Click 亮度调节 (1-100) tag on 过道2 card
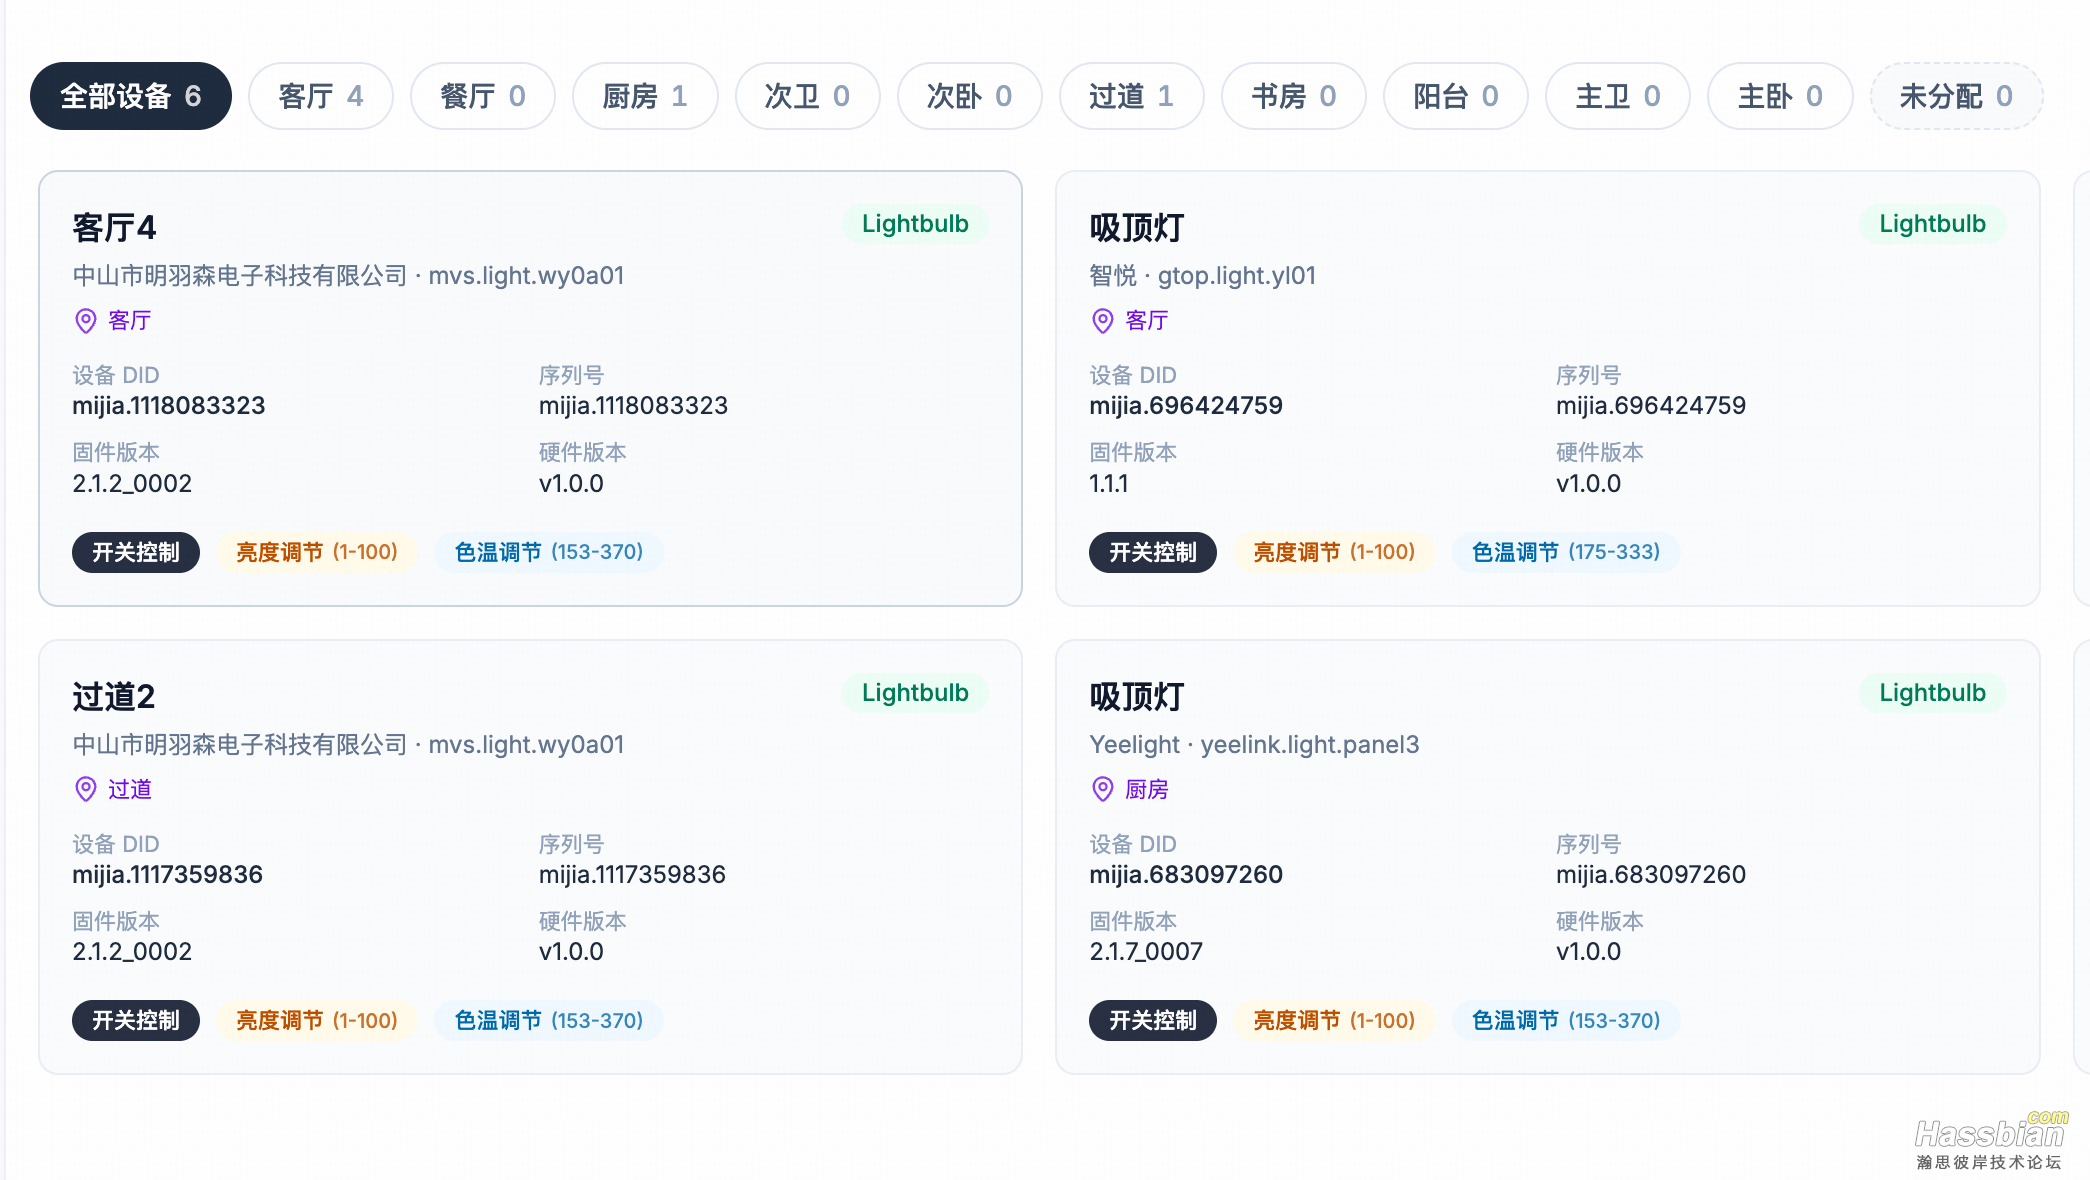This screenshot has height=1180, width=2090. pyautogui.click(x=317, y=1021)
